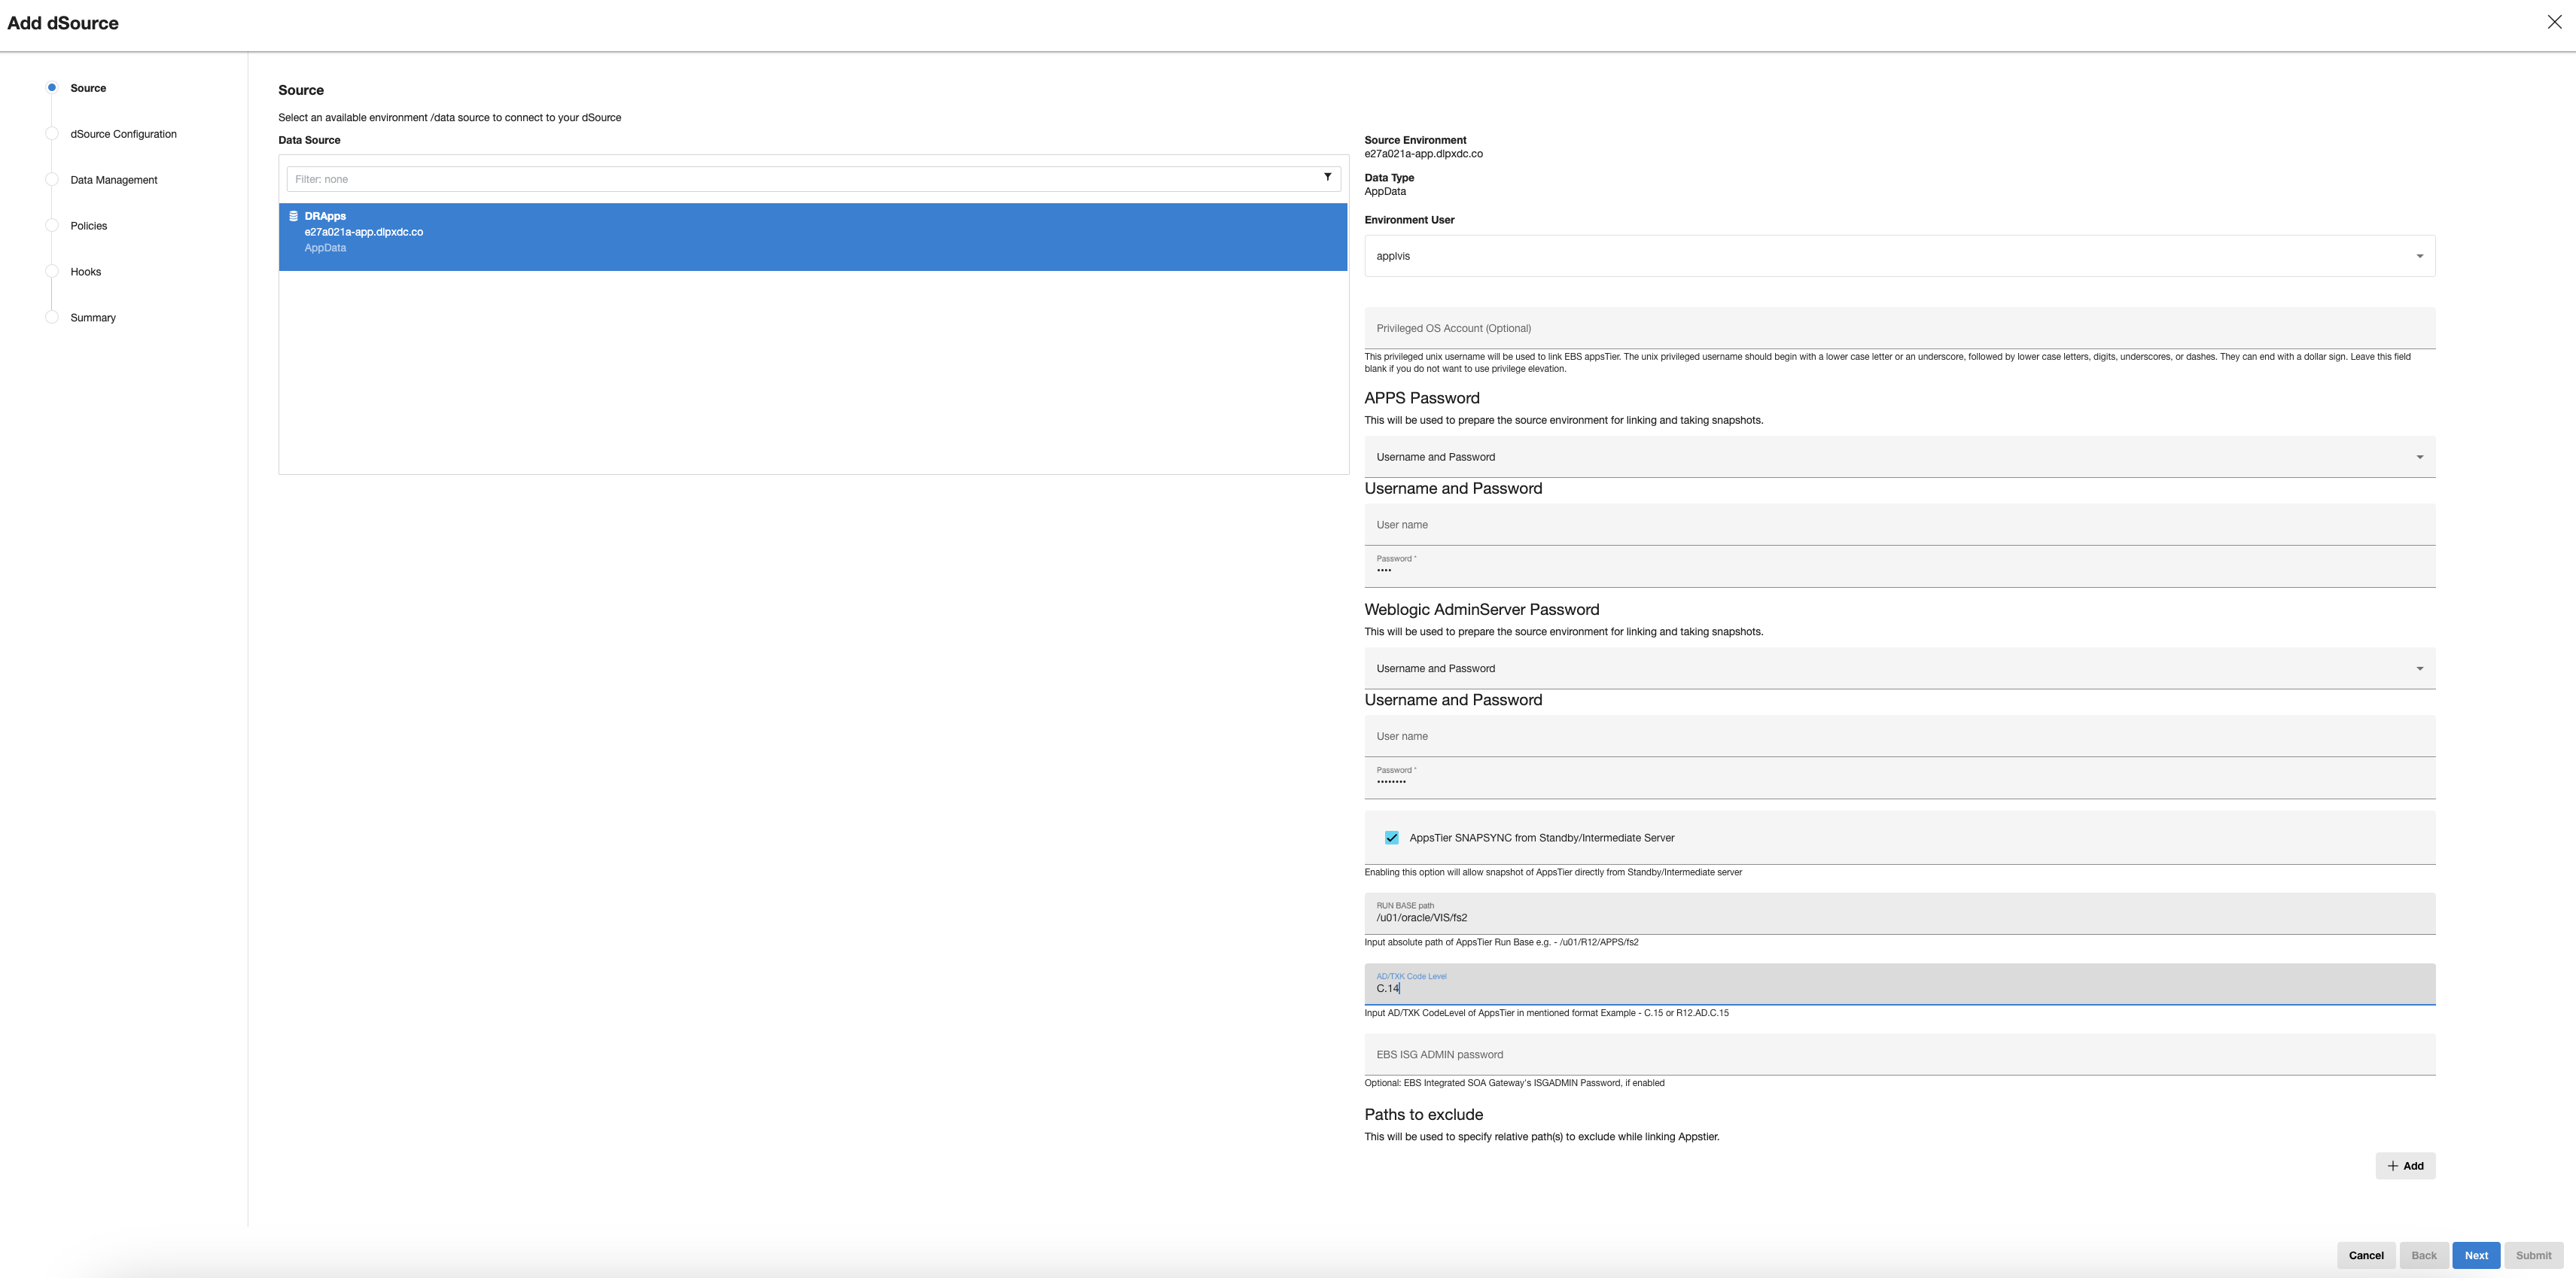Screen dimensions: 2576x1278
Task: Open the Hooks step
Action: click(86, 272)
